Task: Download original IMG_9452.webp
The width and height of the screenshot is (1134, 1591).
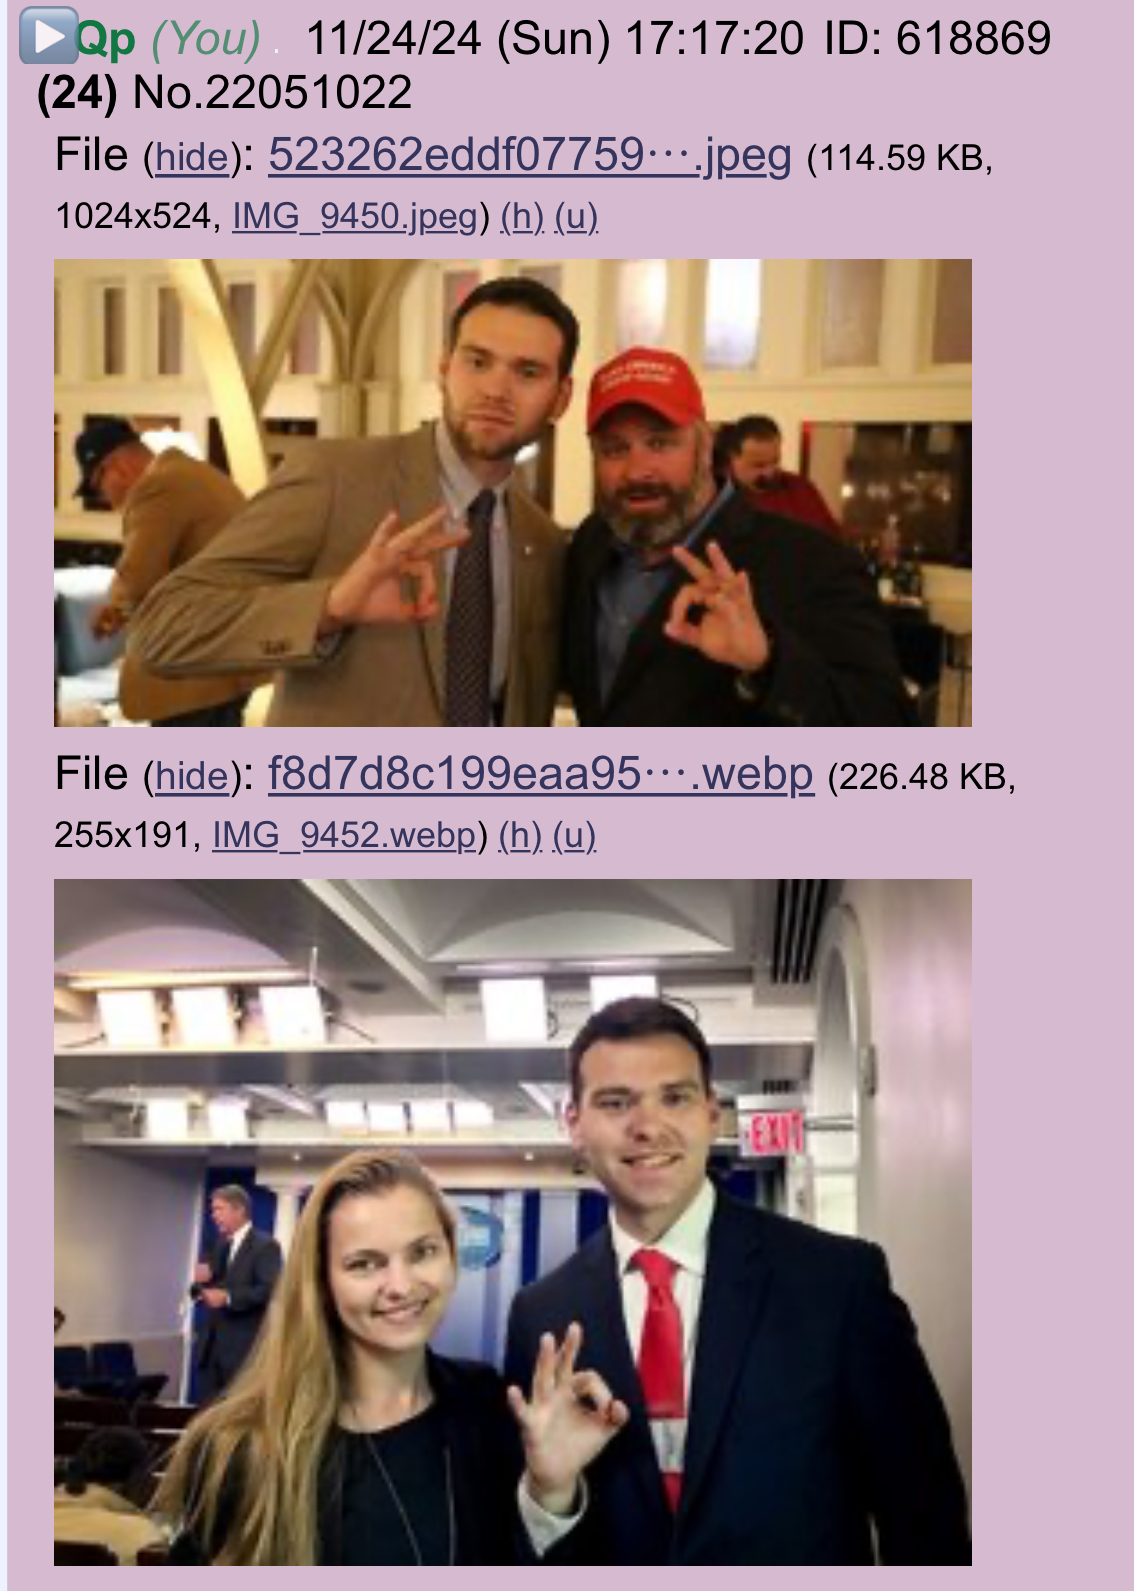Action: (344, 835)
